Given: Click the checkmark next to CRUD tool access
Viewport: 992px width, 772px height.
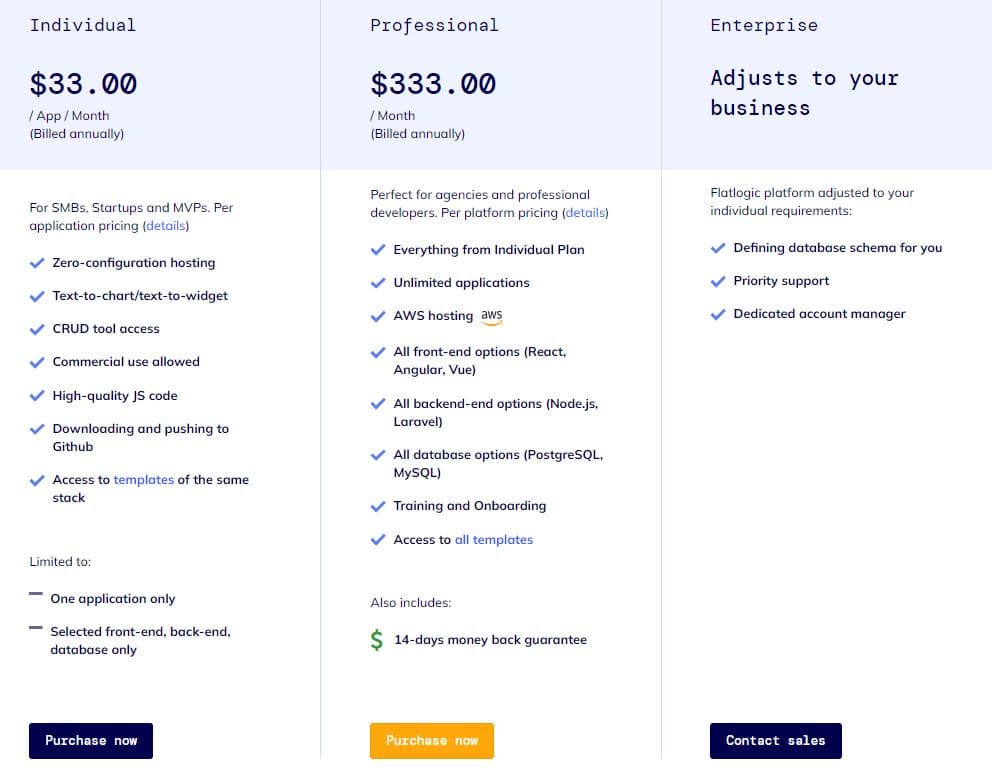Looking at the screenshot, I should (37, 328).
